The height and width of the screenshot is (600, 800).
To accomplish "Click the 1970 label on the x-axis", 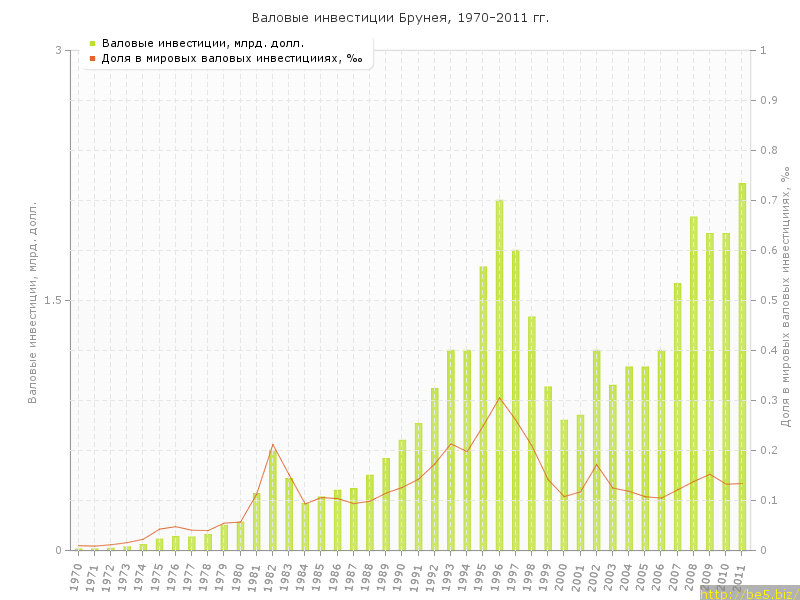I will [x=76, y=576].
